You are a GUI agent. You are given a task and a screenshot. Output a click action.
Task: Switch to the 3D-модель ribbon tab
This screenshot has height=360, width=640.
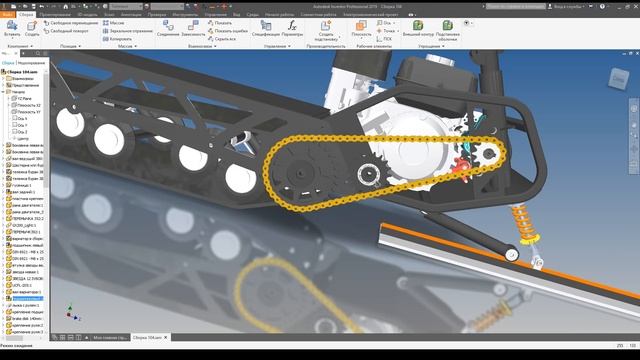tap(87, 14)
